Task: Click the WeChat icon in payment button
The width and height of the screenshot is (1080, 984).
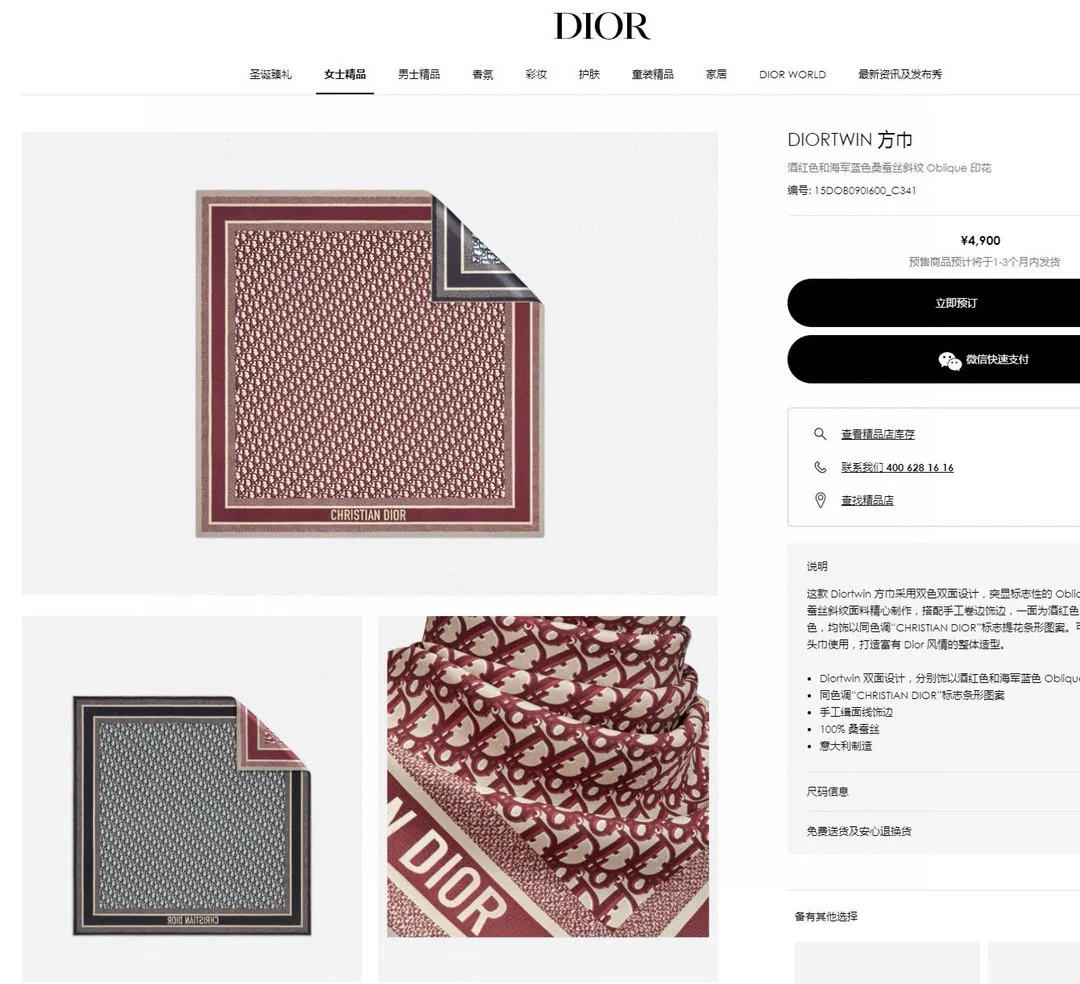Action: tap(949, 360)
